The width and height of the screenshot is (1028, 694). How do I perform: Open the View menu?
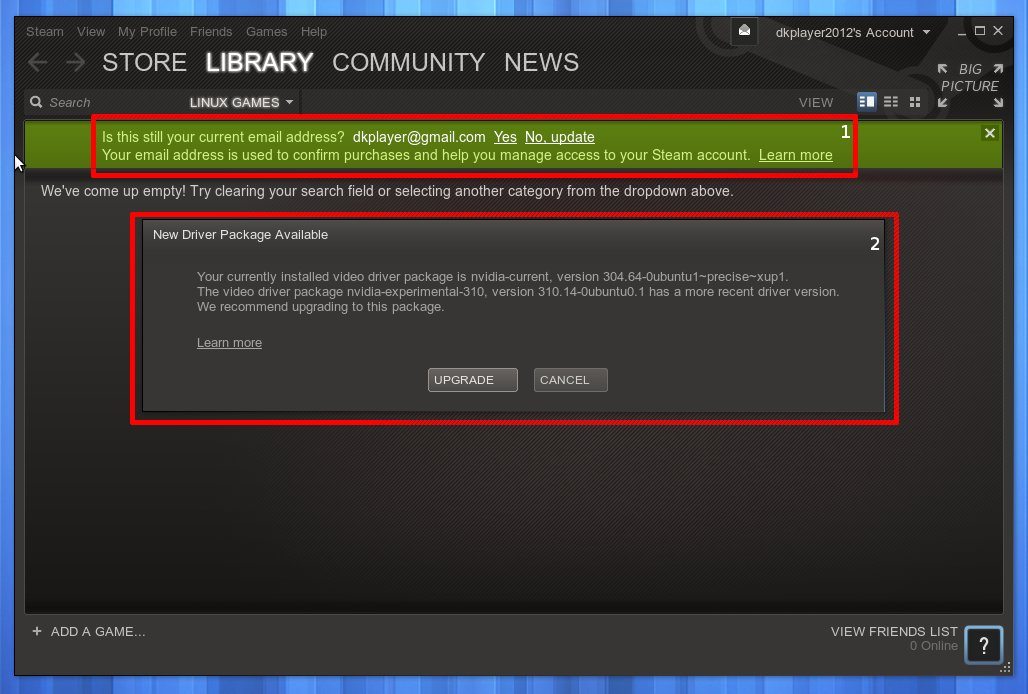pos(90,31)
